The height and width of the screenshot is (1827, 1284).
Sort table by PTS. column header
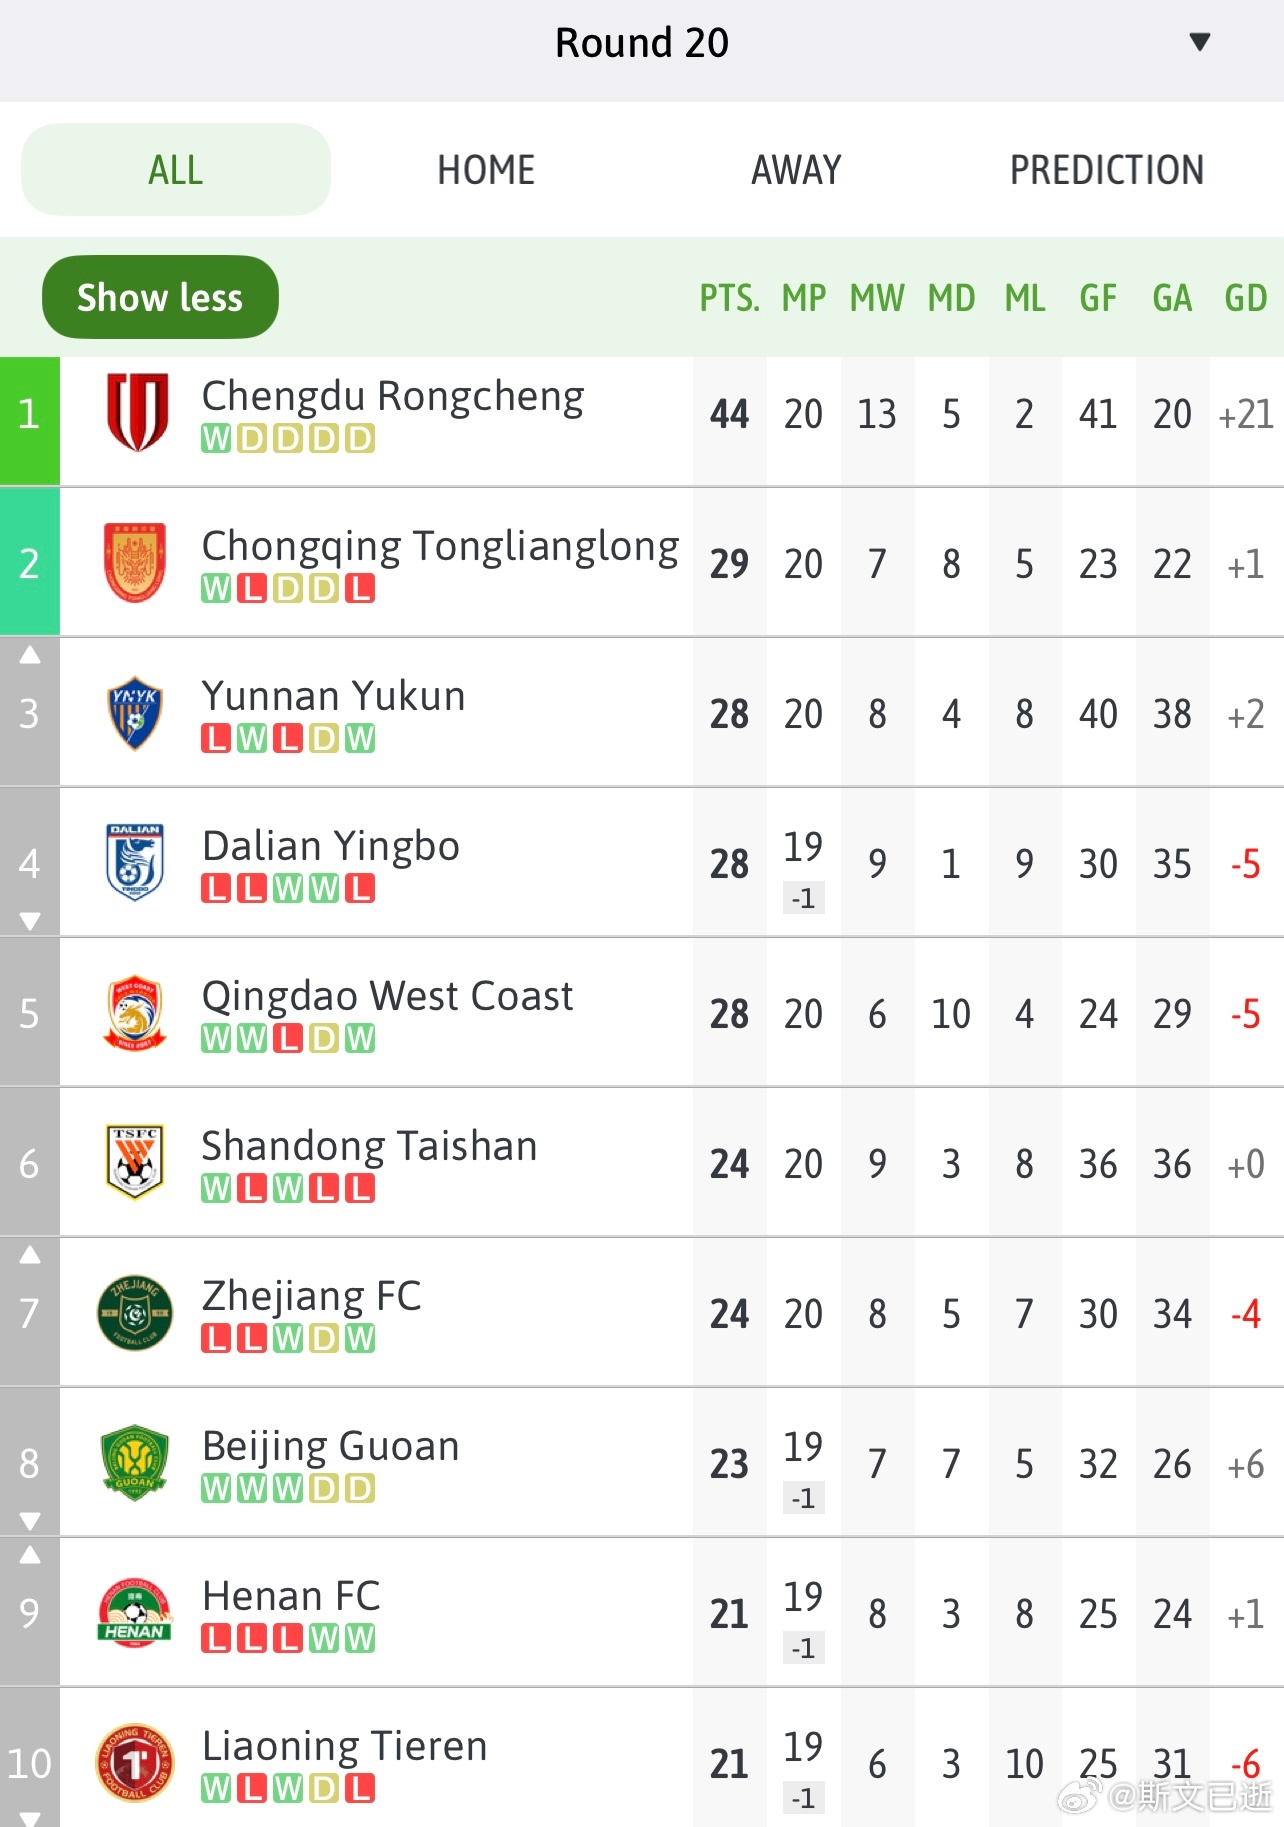pos(729,298)
